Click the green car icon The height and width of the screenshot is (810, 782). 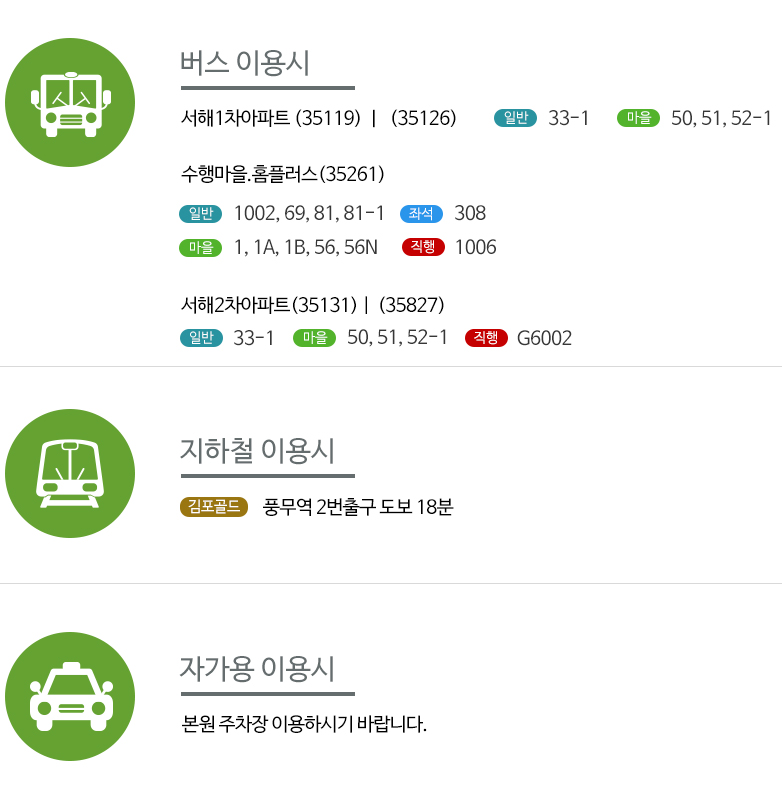[70, 696]
